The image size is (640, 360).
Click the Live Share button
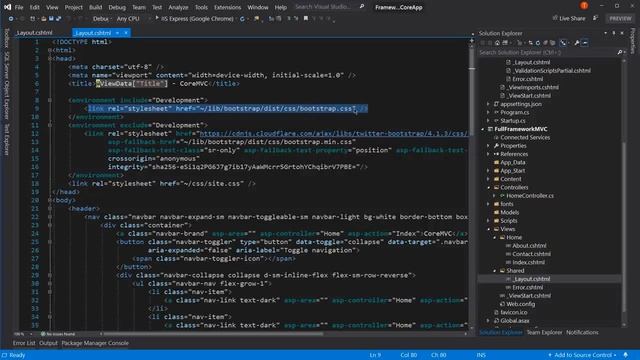[x=569, y=18]
